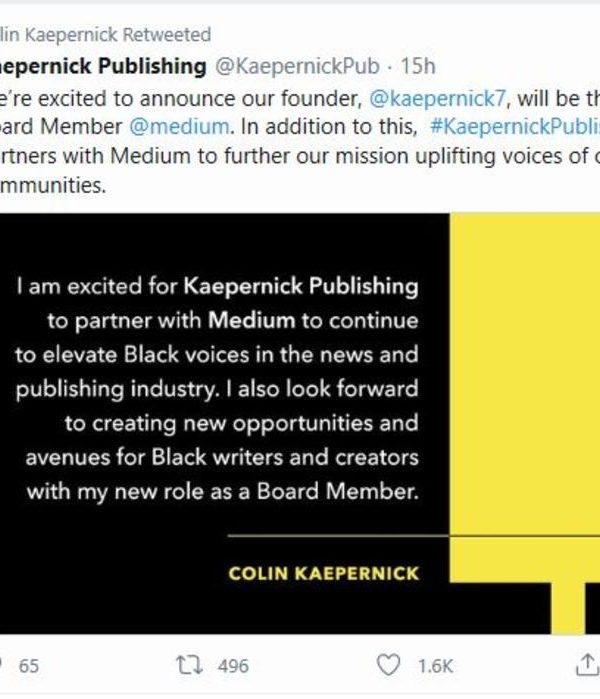This screenshot has height=699, width=600.
Task: Click the @KaepernickPub handle
Action: tap(296, 66)
